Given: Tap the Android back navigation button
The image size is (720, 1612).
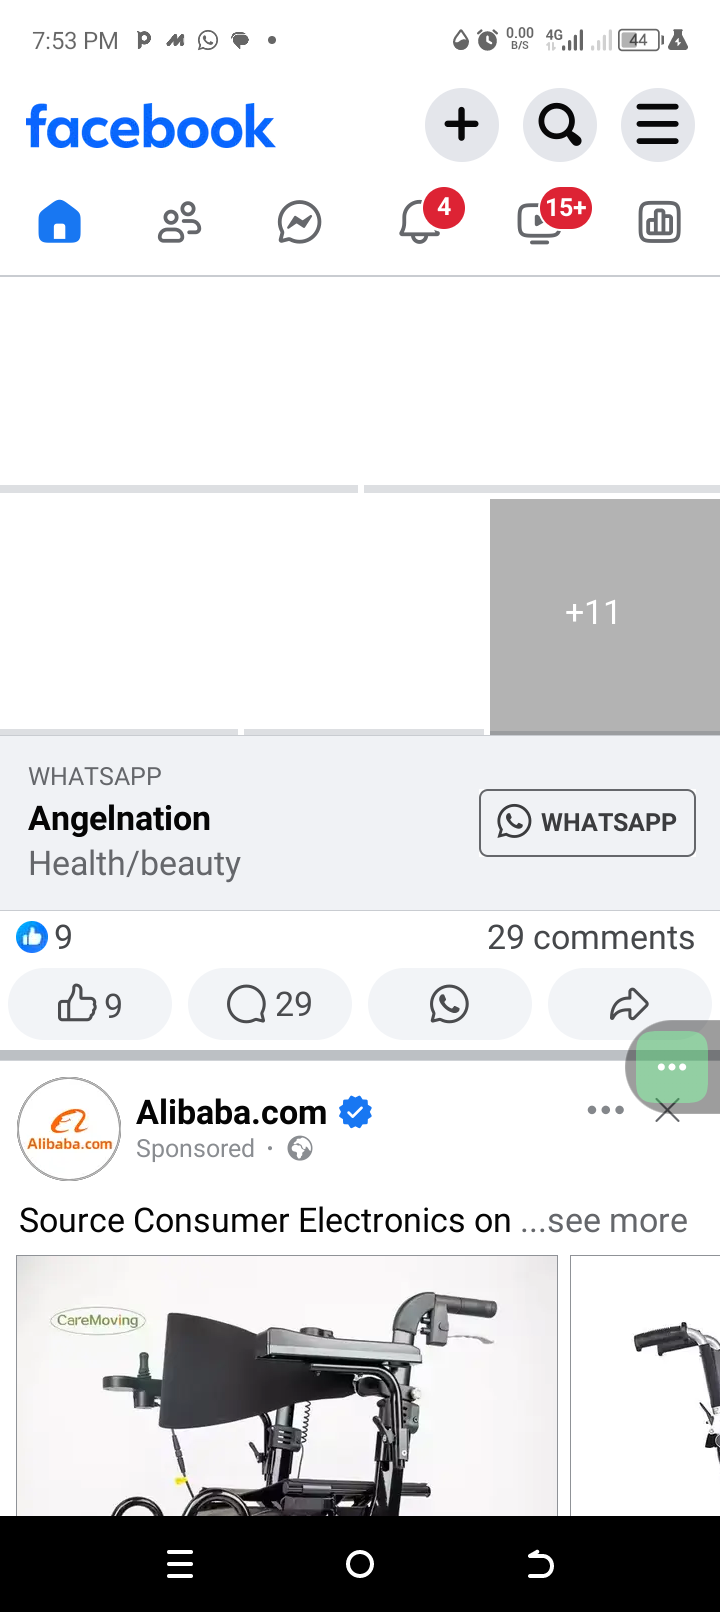Looking at the screenshot, I should 540,1564.
